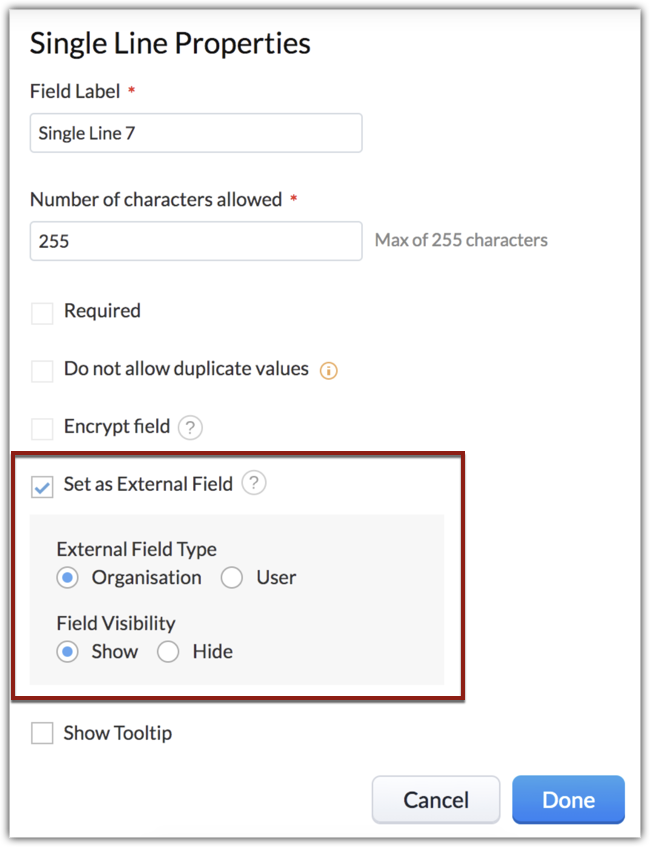650x847 pixels.
Task: Tick Do not allow duplicate values checkbox
Action: tap(42, 371)
